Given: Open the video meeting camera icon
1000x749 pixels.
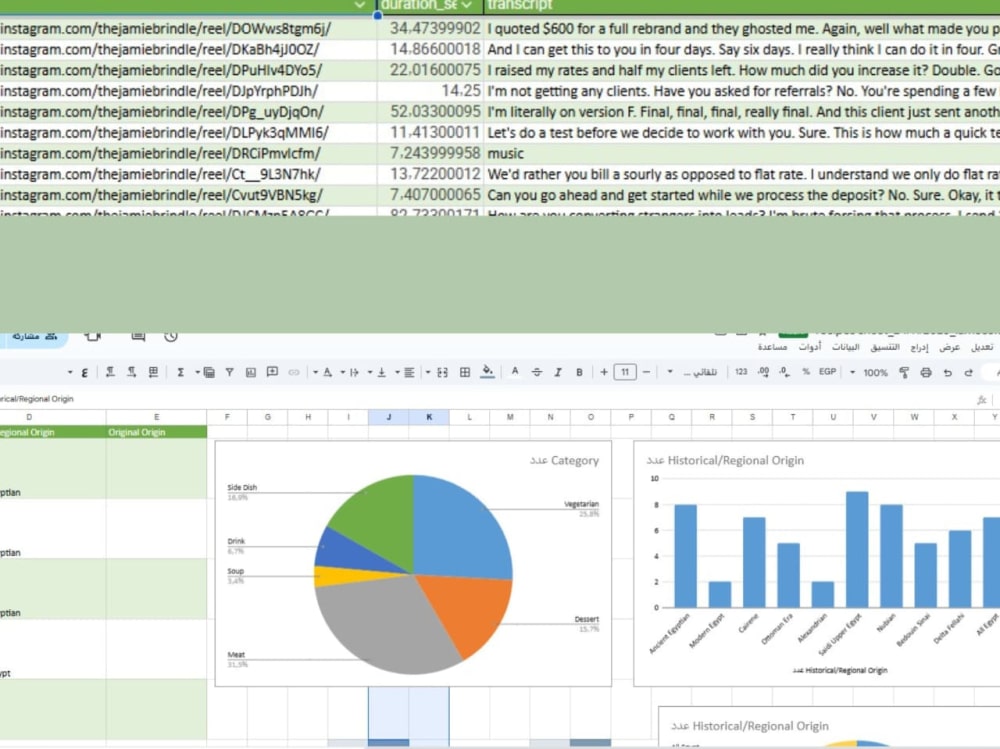Looking at the screenshot, I should pyautogui.click(x=93, y=336).
